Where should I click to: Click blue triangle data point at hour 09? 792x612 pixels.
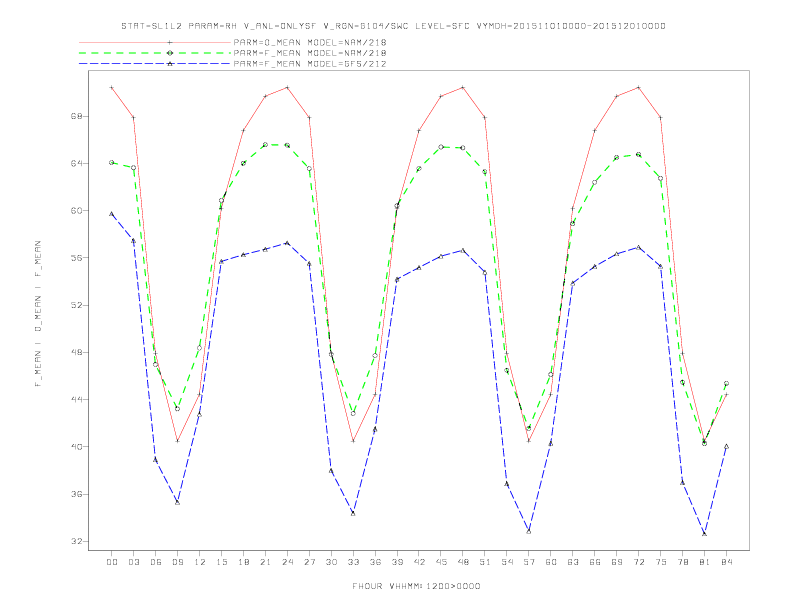coord(177,502)
